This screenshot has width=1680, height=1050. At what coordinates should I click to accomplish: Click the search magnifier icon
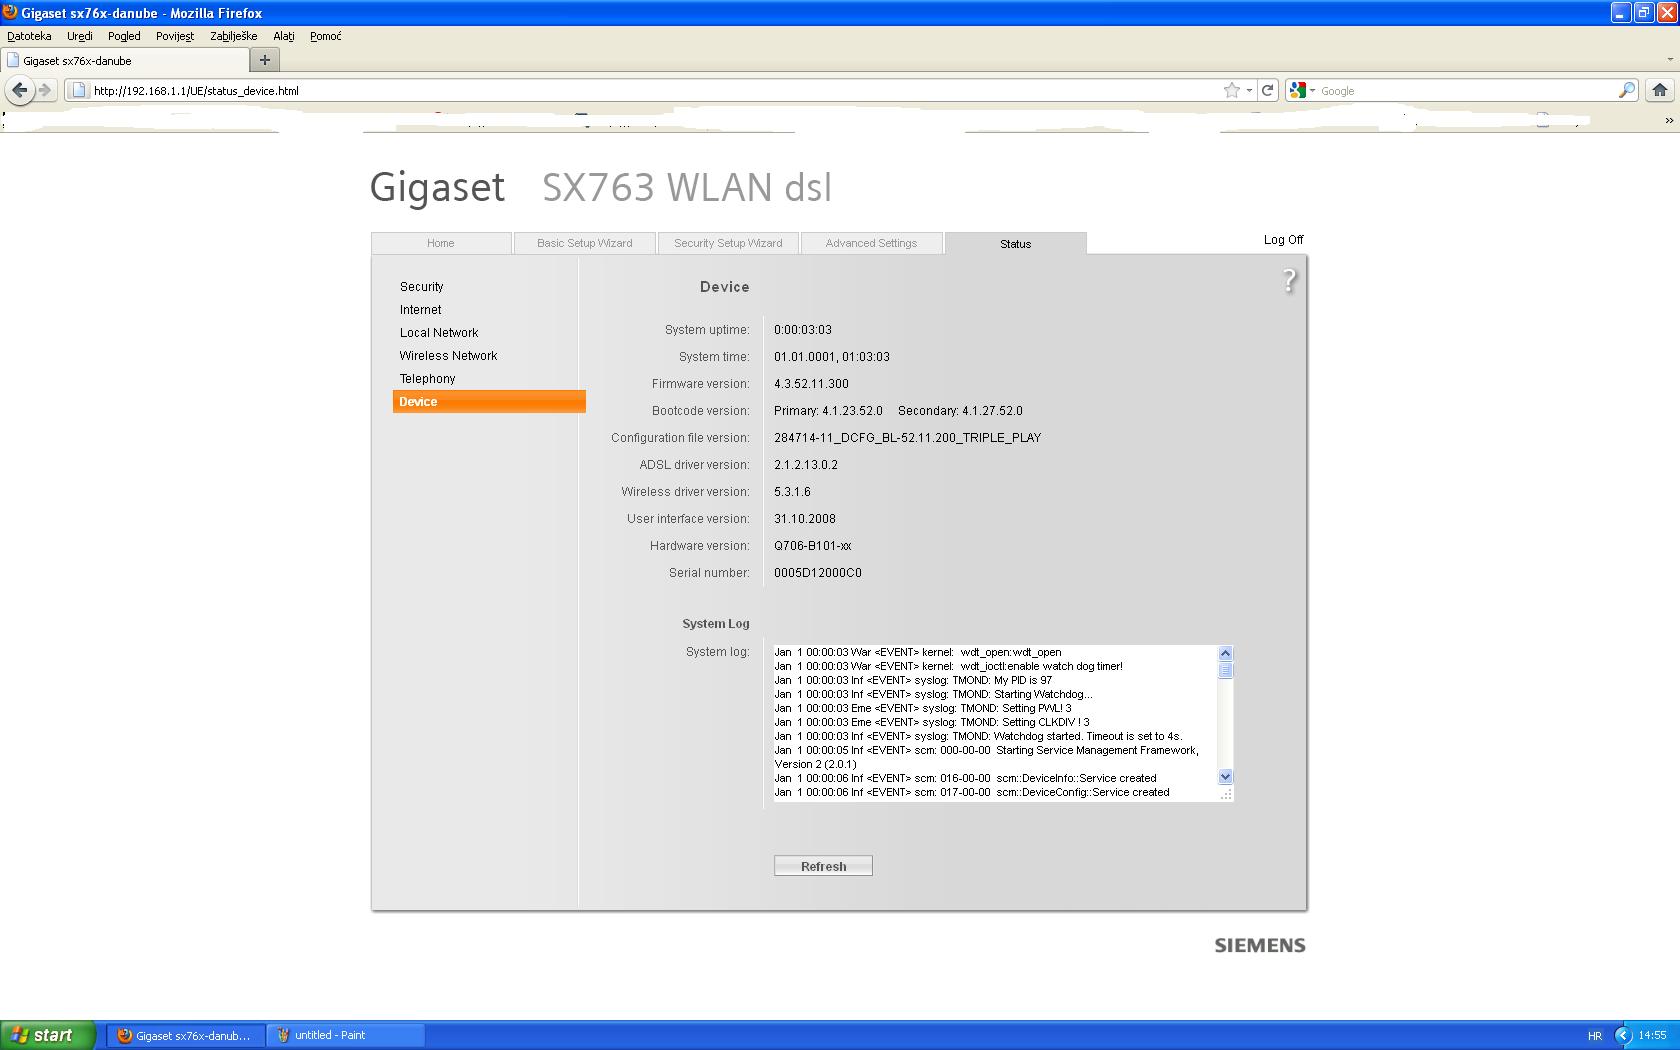click(x=1627, y=90)
